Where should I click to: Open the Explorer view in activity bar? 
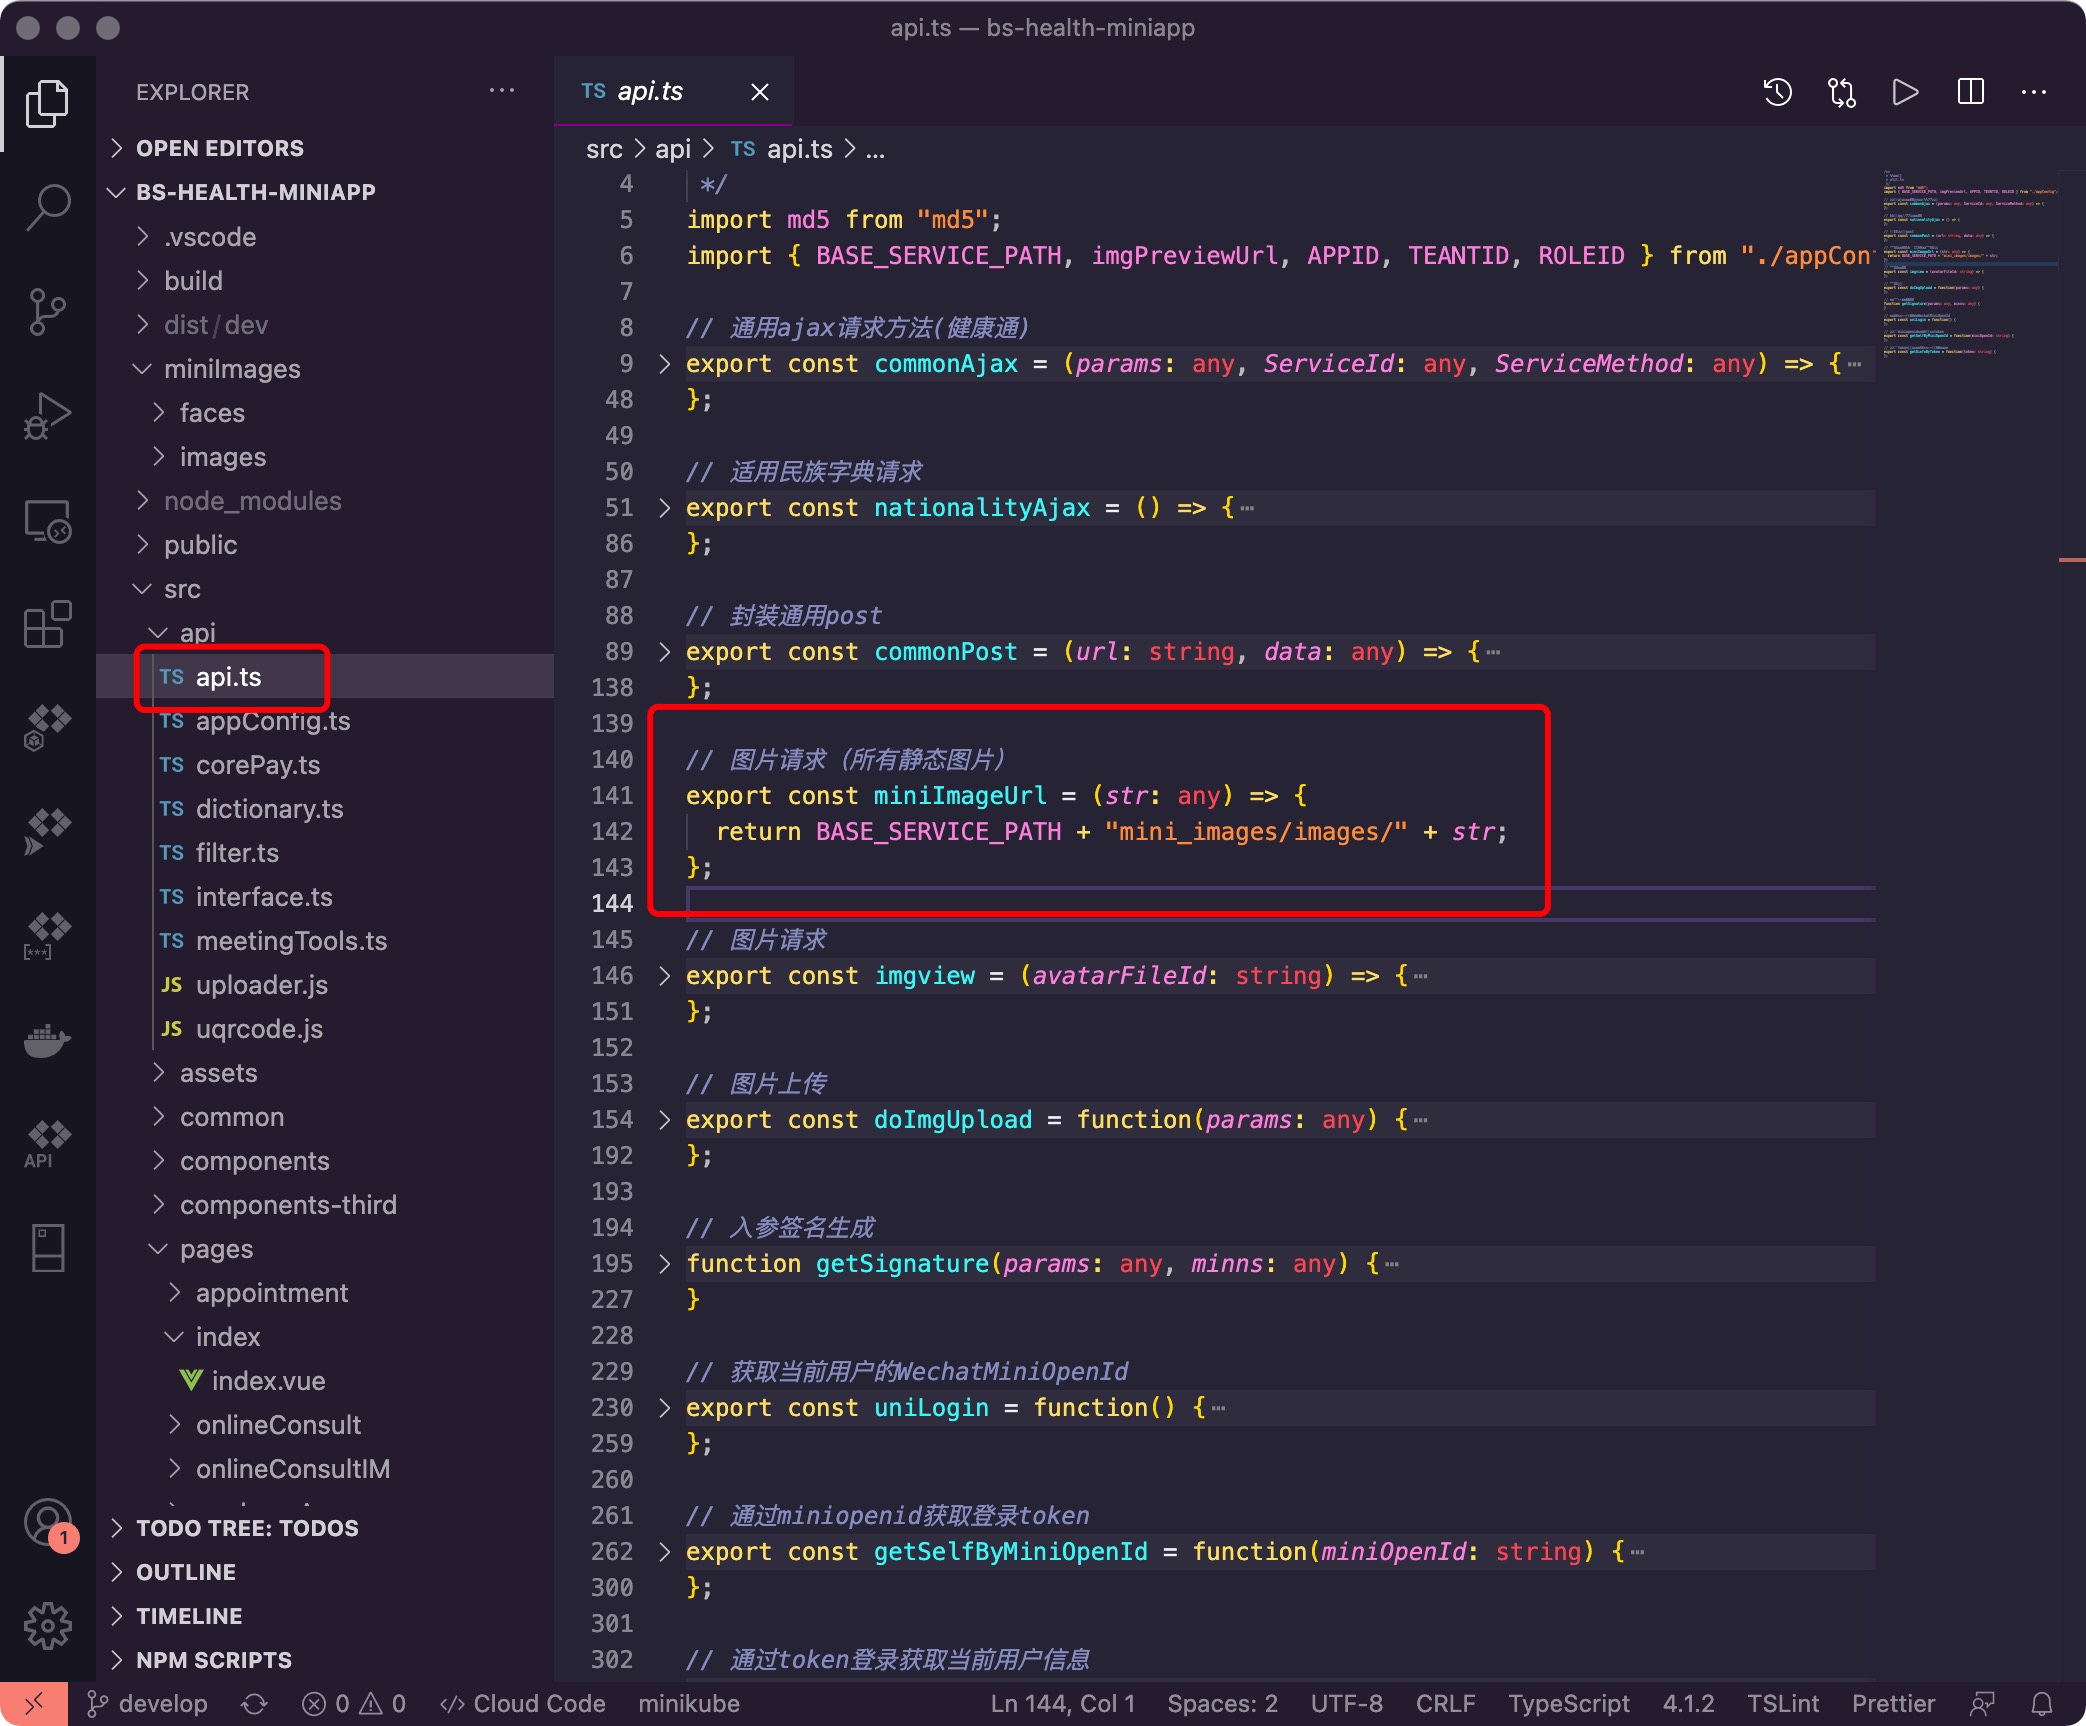point(47,103)
